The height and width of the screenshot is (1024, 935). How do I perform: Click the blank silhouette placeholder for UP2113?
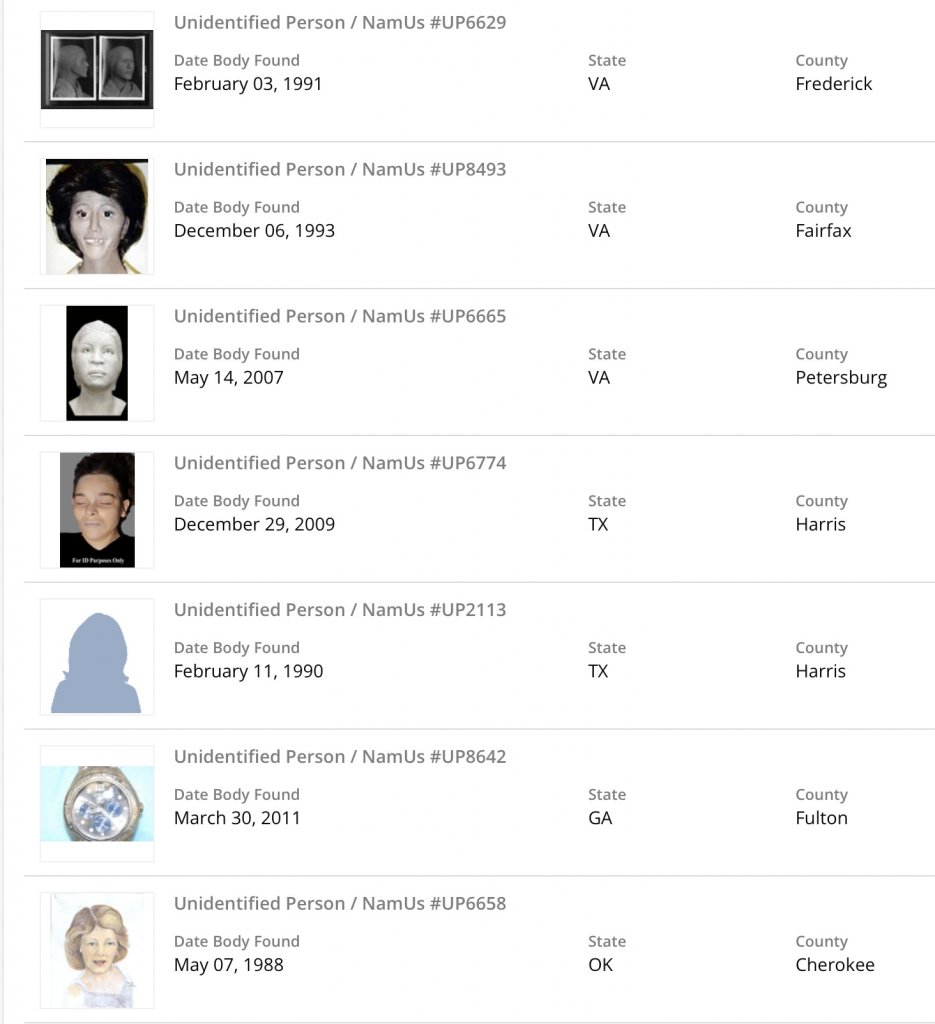(x=97, y=657)
